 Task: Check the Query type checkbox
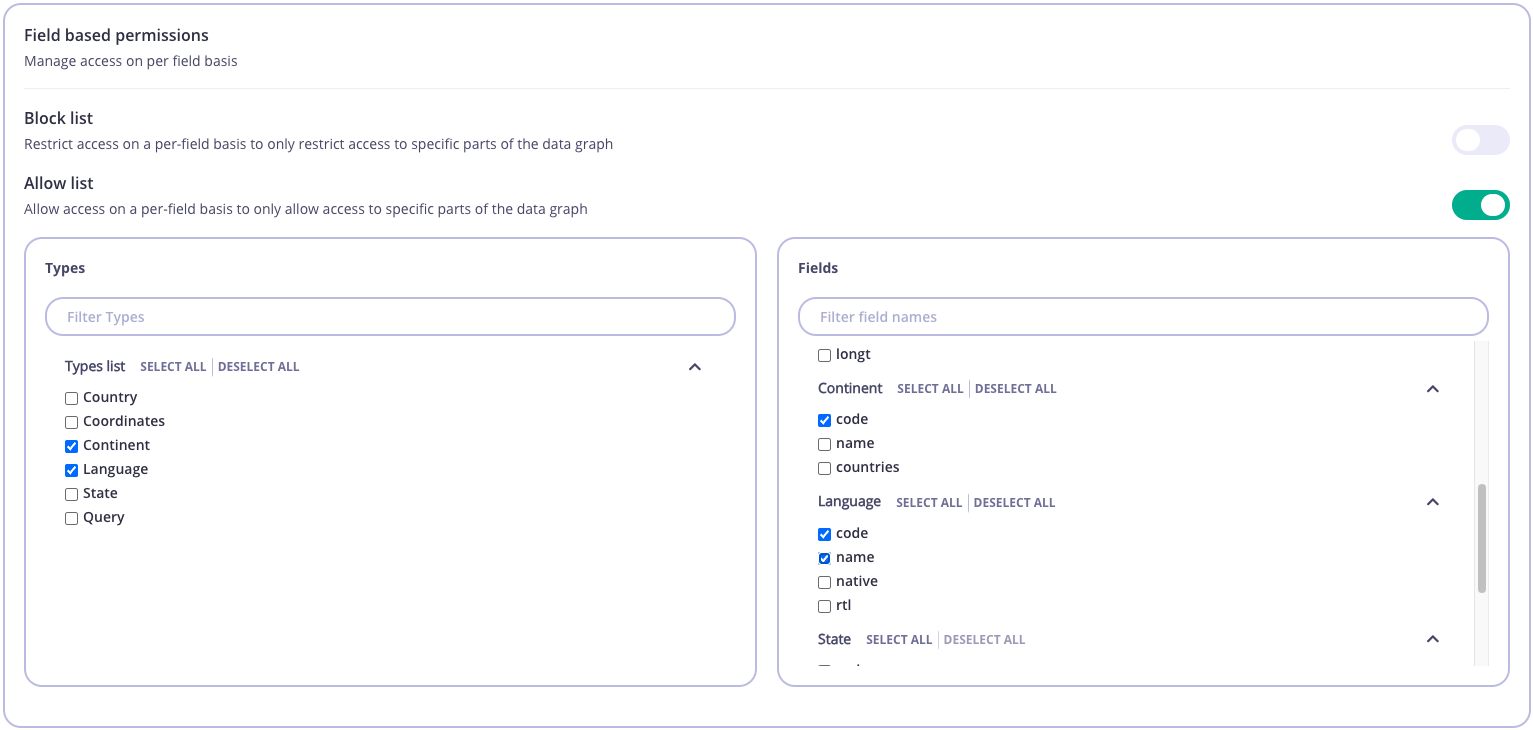click(x=71, y=517)
